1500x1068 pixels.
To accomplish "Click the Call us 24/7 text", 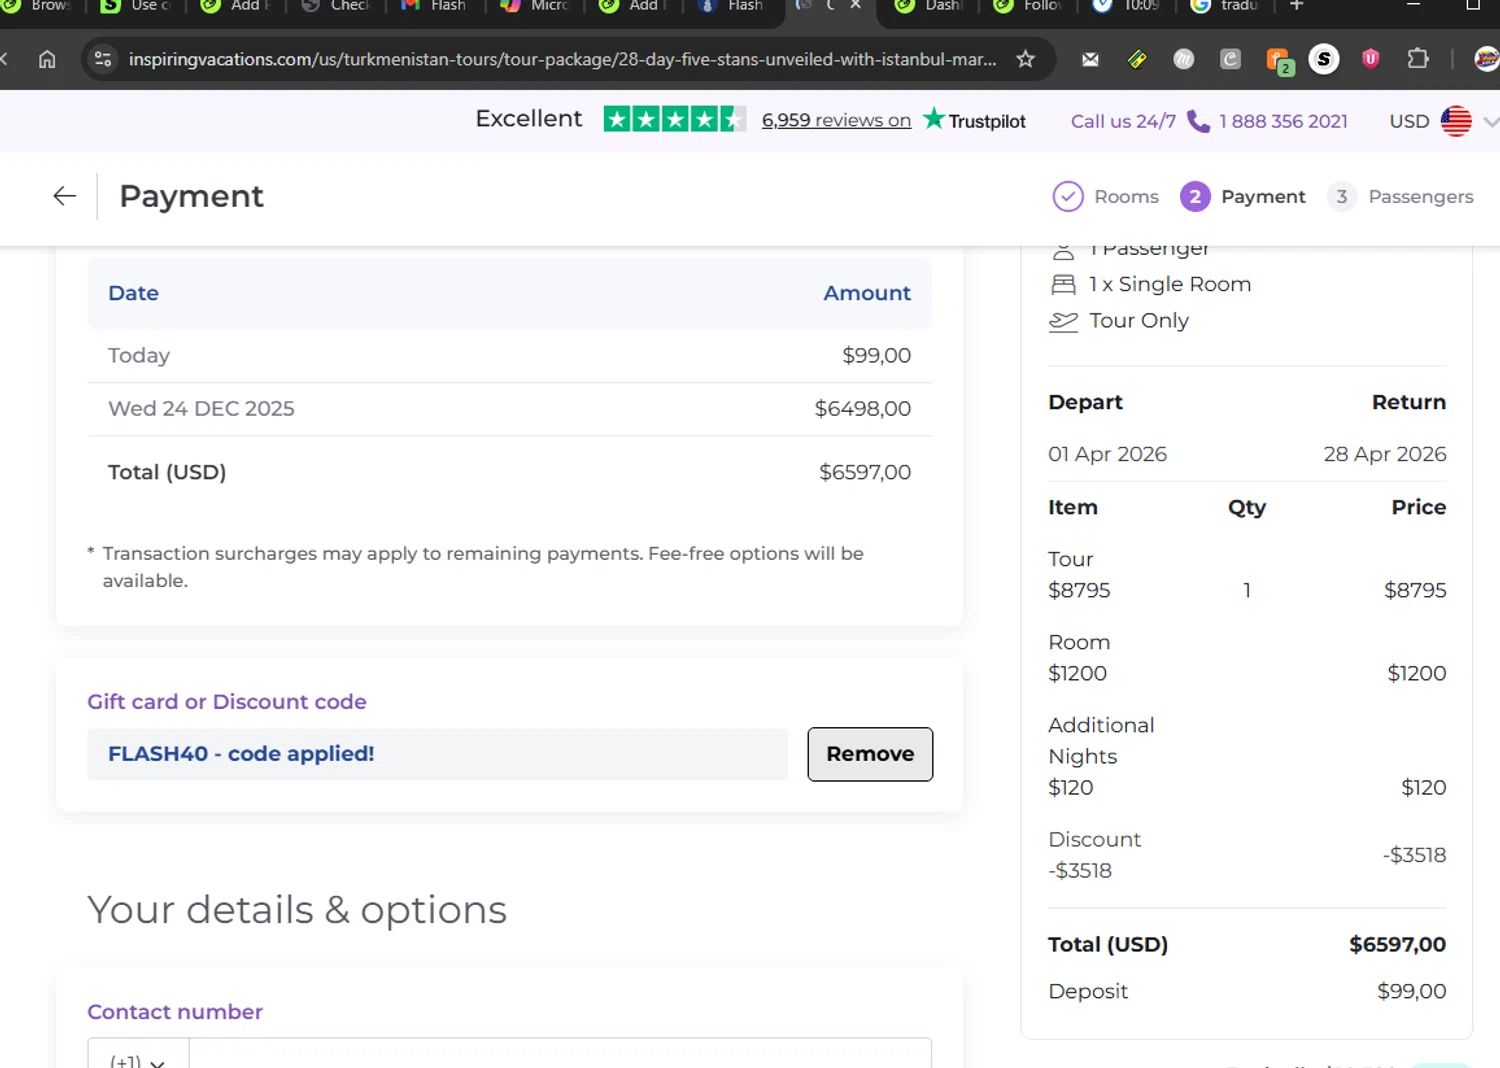I will (1123, 121).
